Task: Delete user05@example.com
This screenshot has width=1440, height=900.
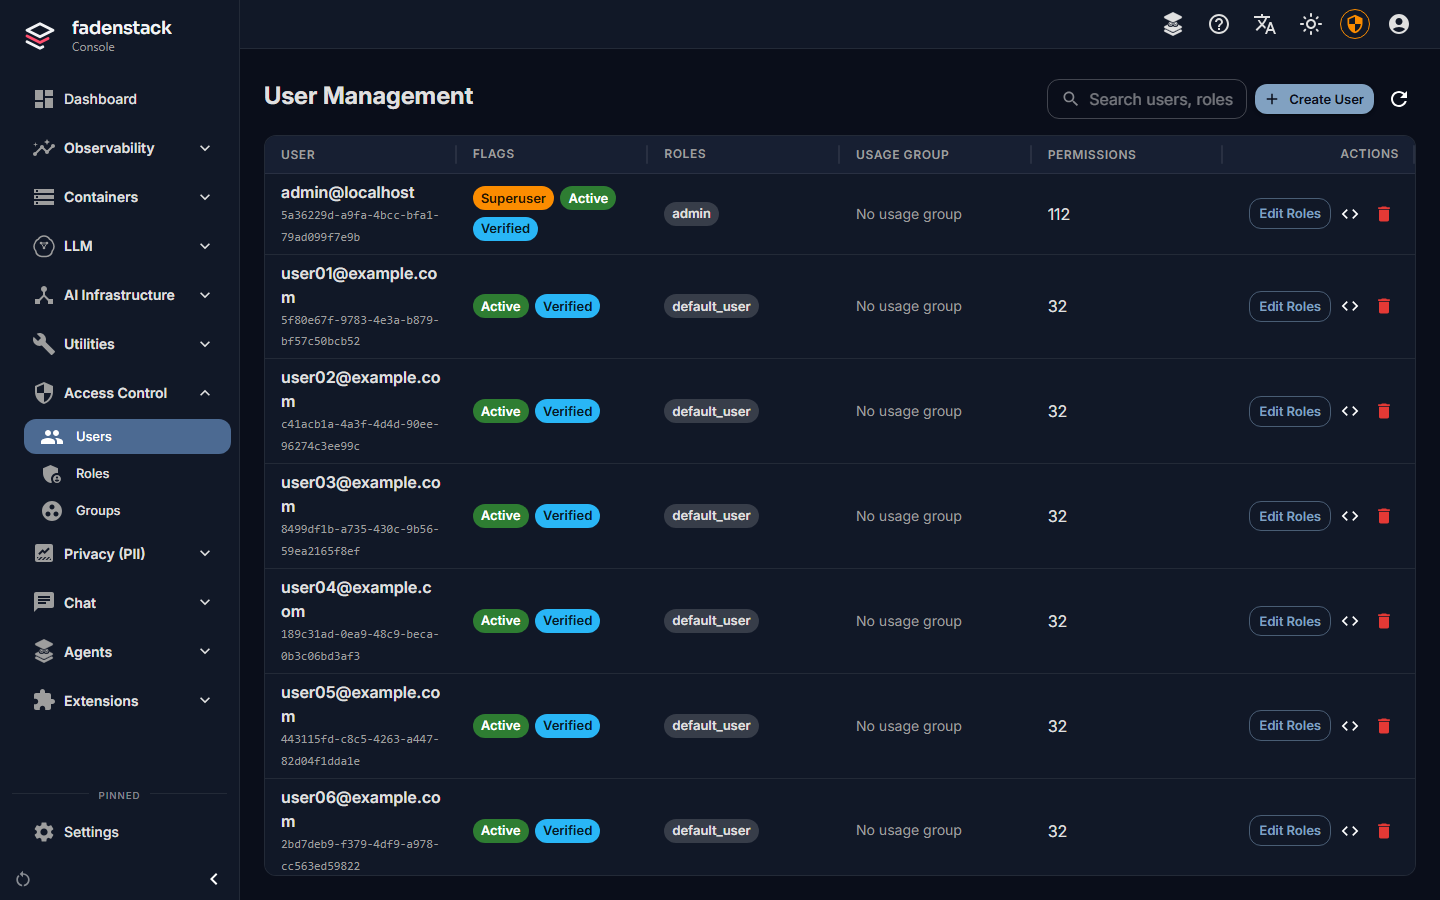Action: click(1384, 726)
